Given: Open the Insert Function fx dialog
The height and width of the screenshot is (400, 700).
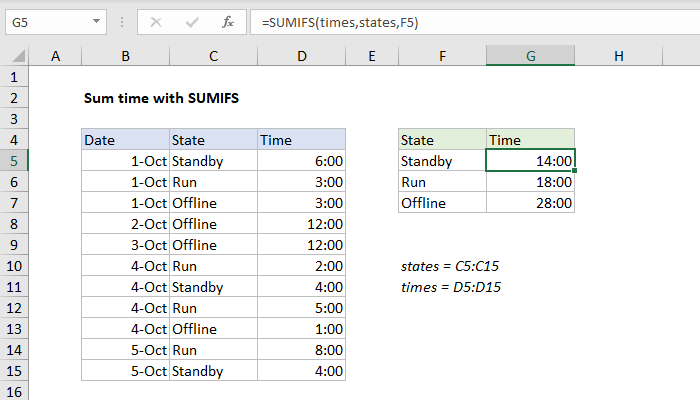Looking at the screenshot, I should pyautogui.click(x=227, y=20).
